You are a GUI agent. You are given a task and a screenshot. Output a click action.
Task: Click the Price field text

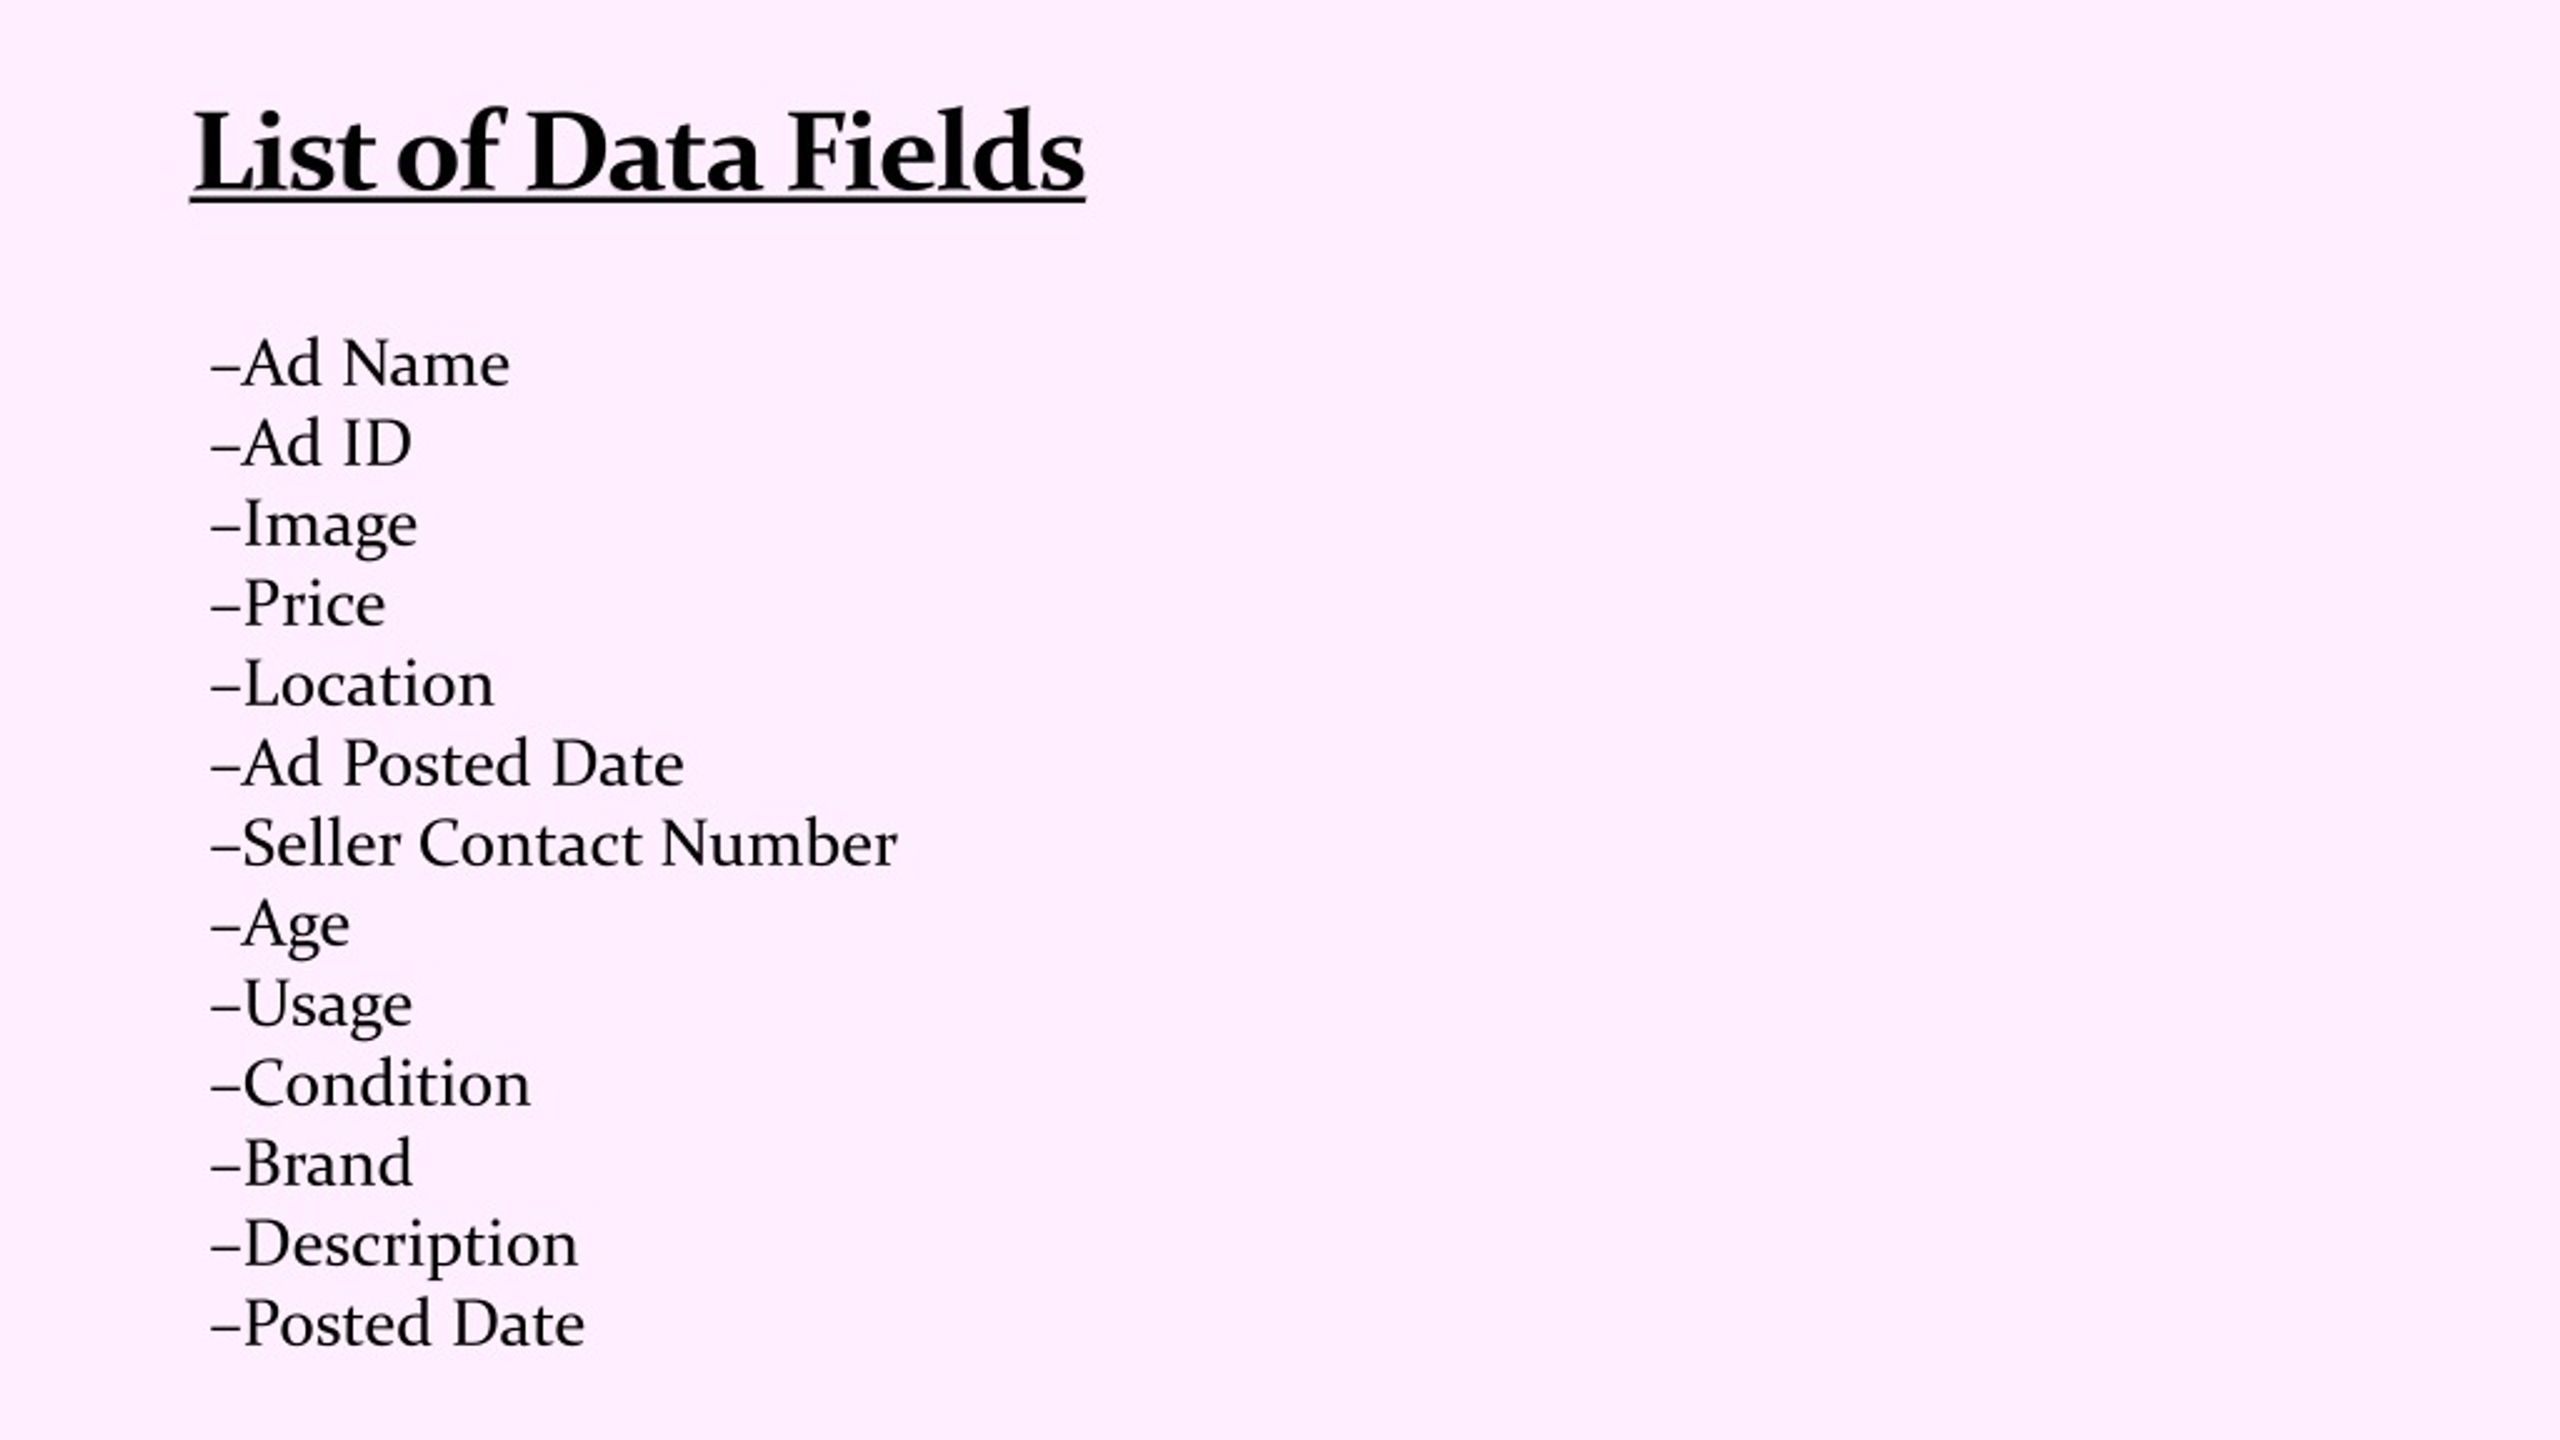[298, 603]
